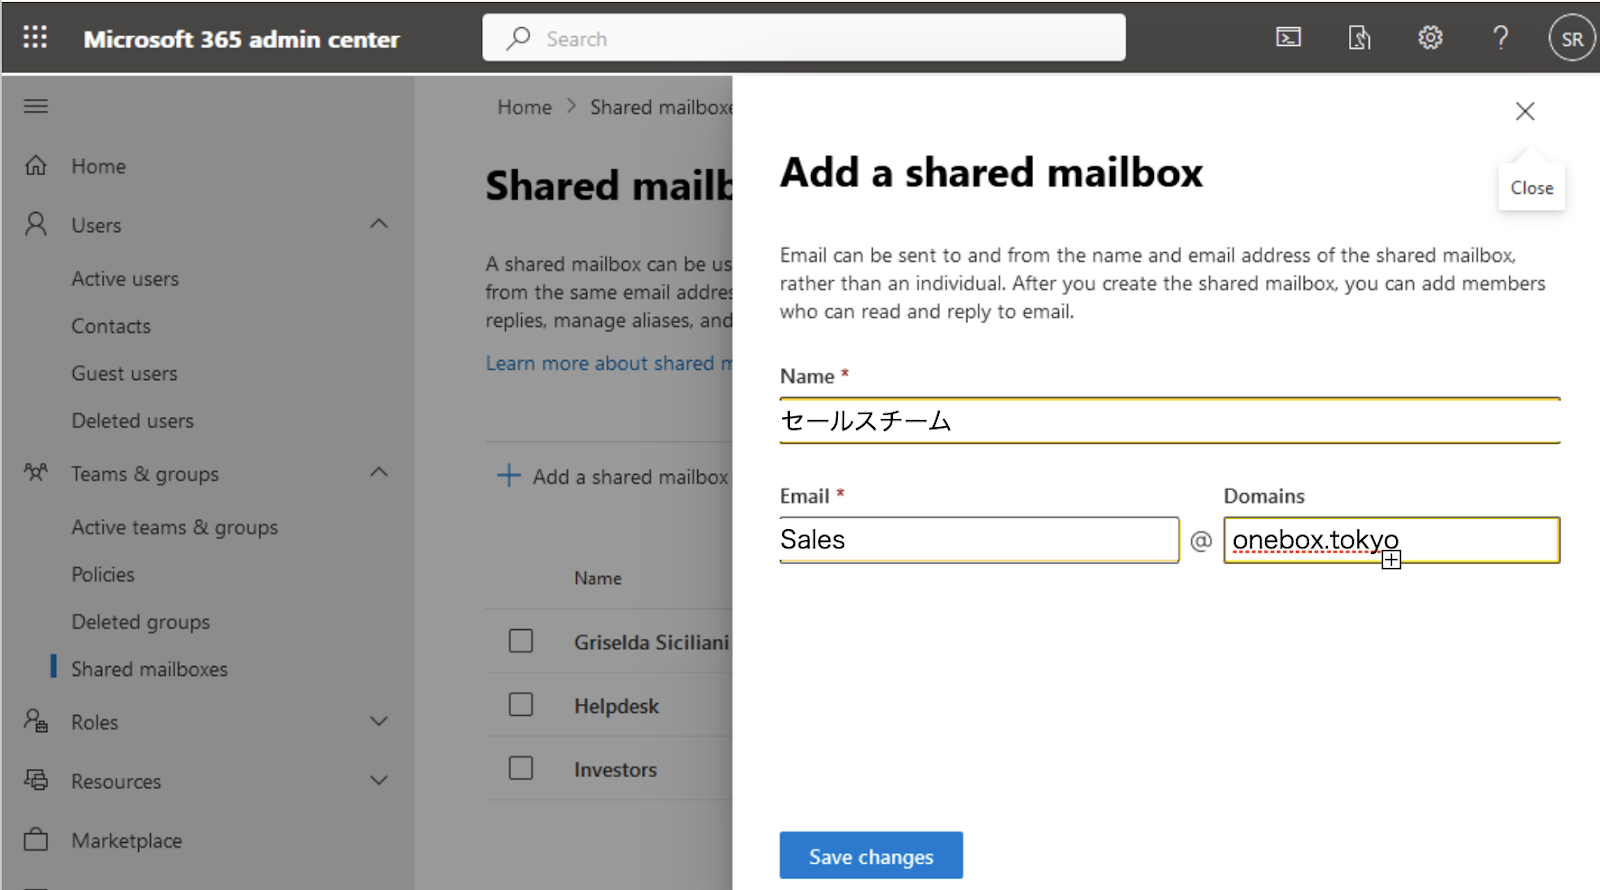Click the Users person icon
The height and width of the screenshot is (890, 1600).
[36, 224]
